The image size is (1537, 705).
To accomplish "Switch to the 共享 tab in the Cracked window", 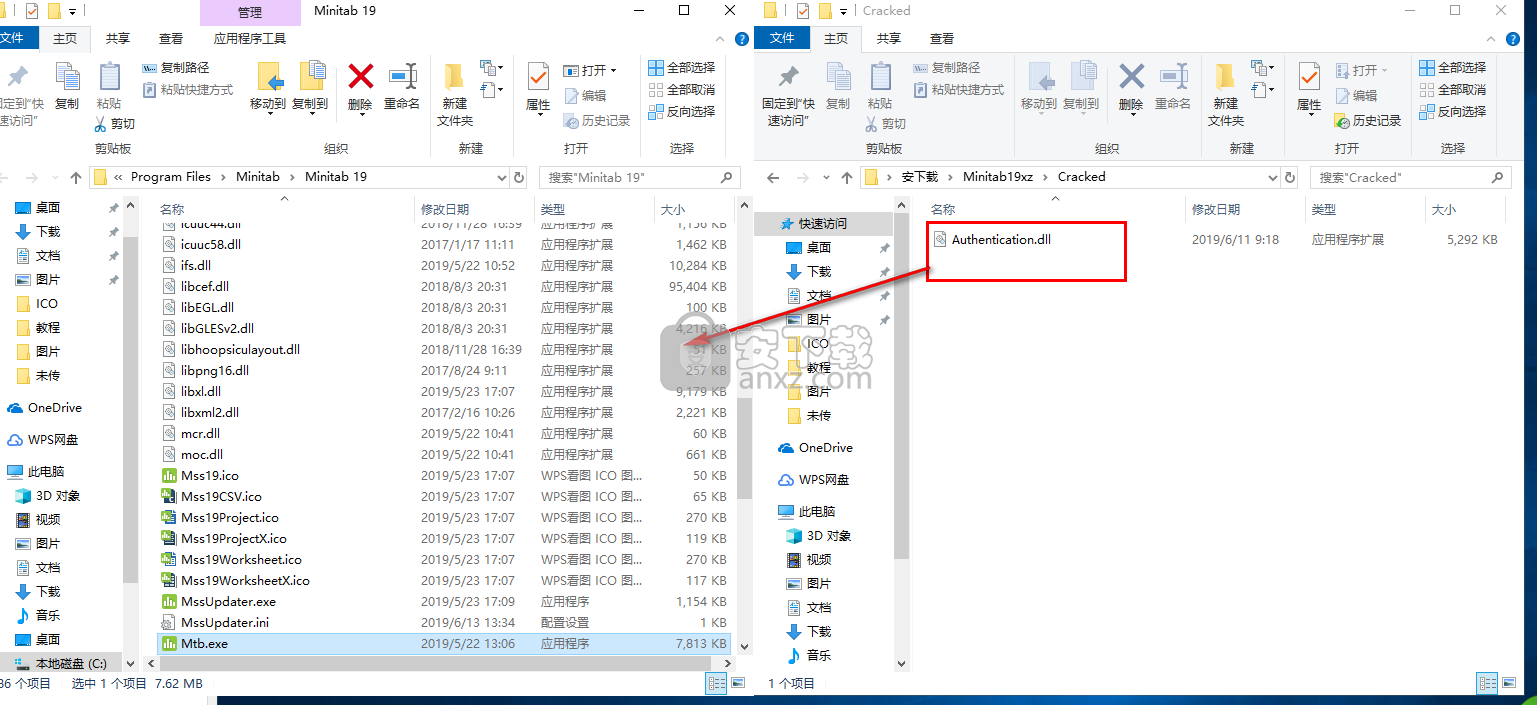I will click(x=889, y=39).
